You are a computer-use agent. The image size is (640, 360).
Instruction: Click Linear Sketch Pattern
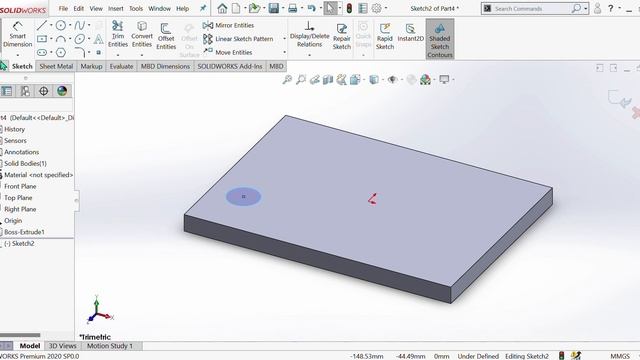238,39
